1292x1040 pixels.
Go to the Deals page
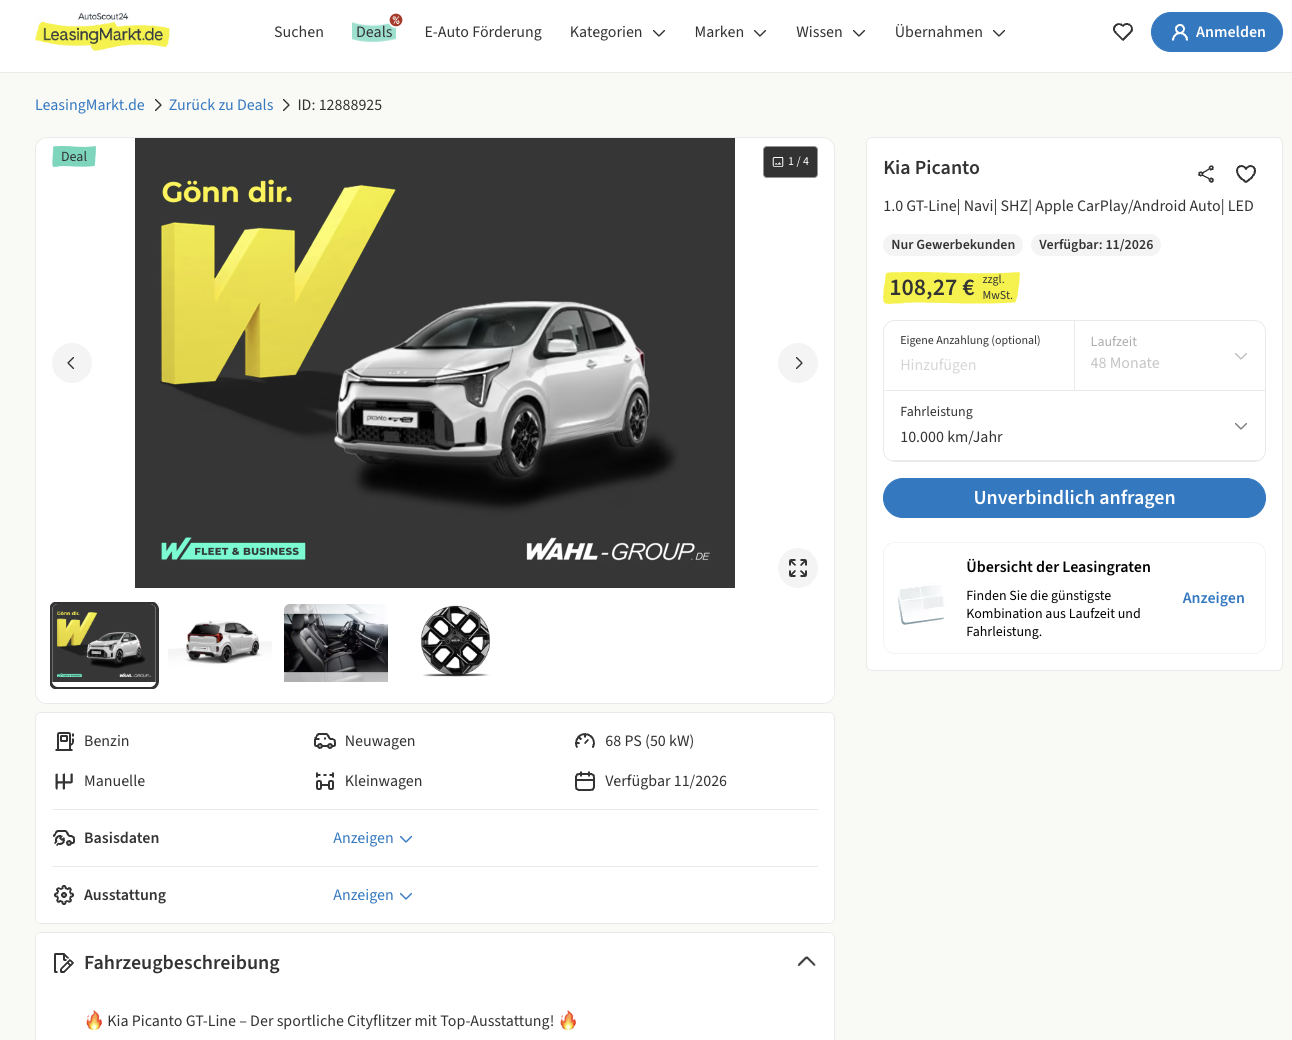point(375,32)
